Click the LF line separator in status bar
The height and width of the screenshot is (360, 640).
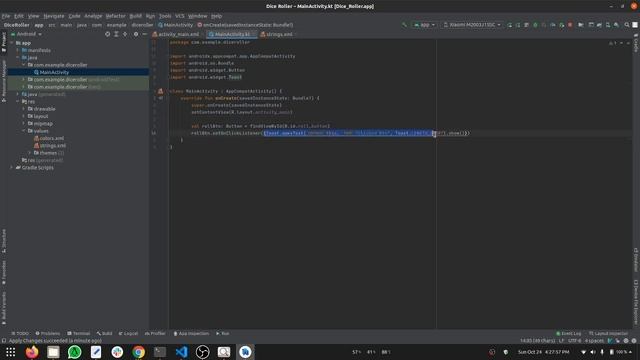561,340
